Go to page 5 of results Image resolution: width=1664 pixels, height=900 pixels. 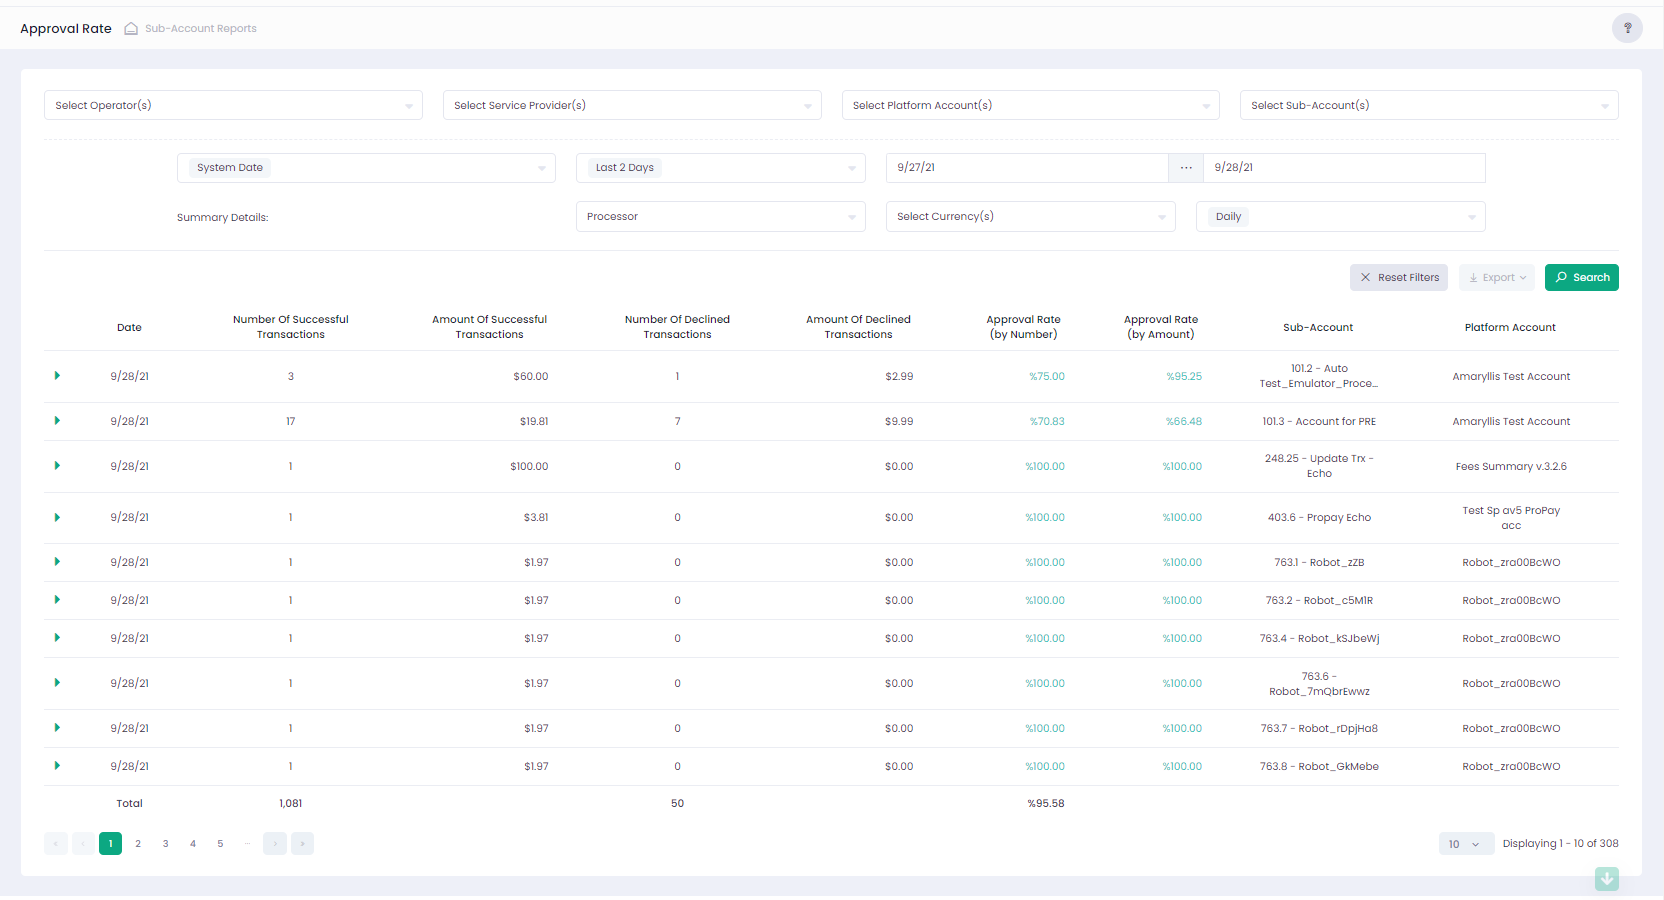pos(220,844)
